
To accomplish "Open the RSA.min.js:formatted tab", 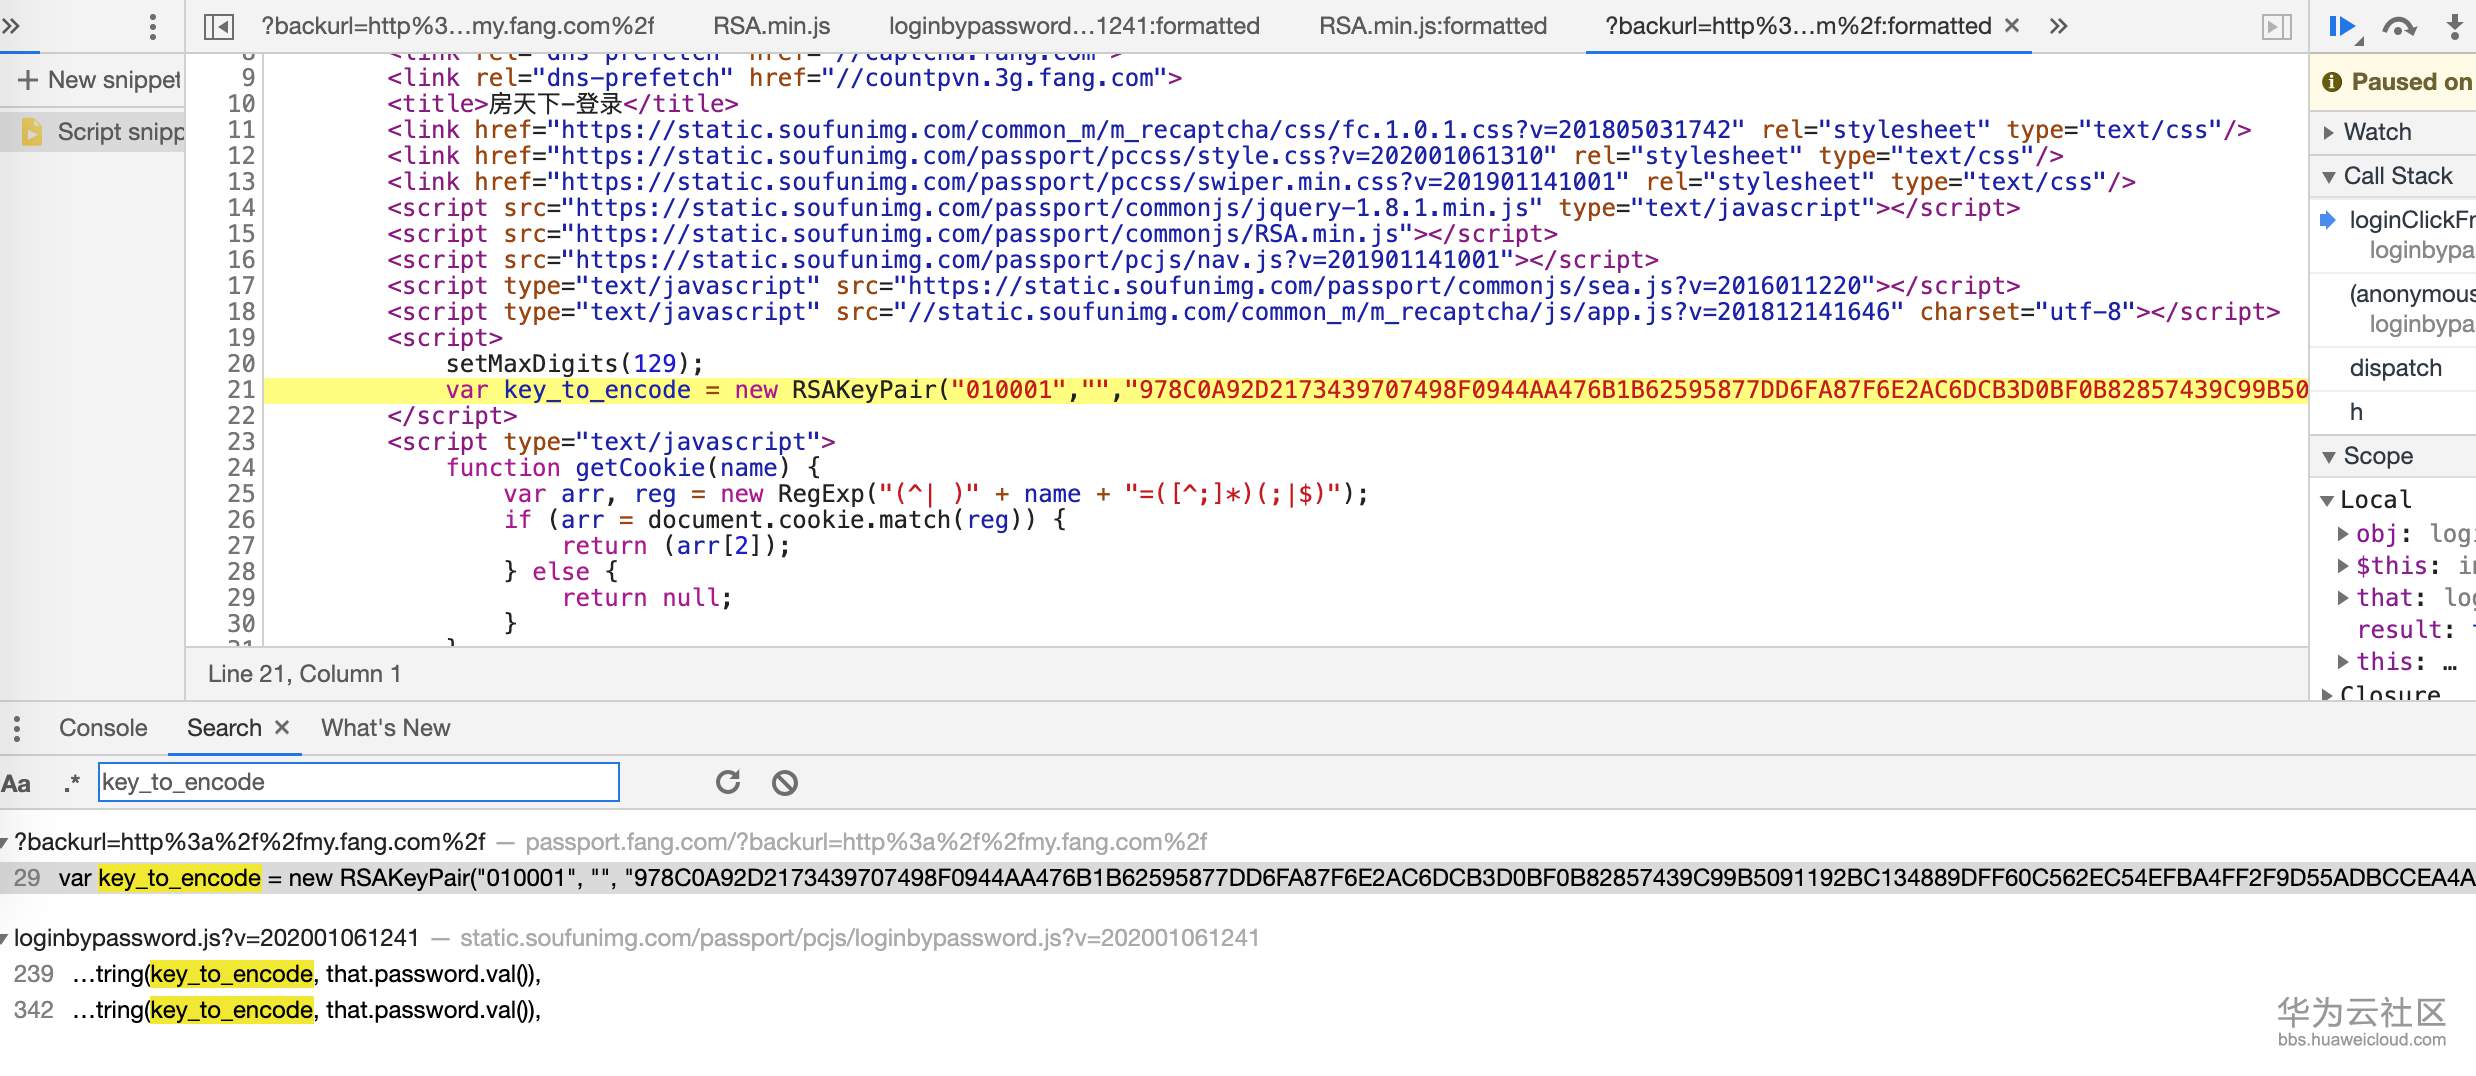I will point(1434,27).
